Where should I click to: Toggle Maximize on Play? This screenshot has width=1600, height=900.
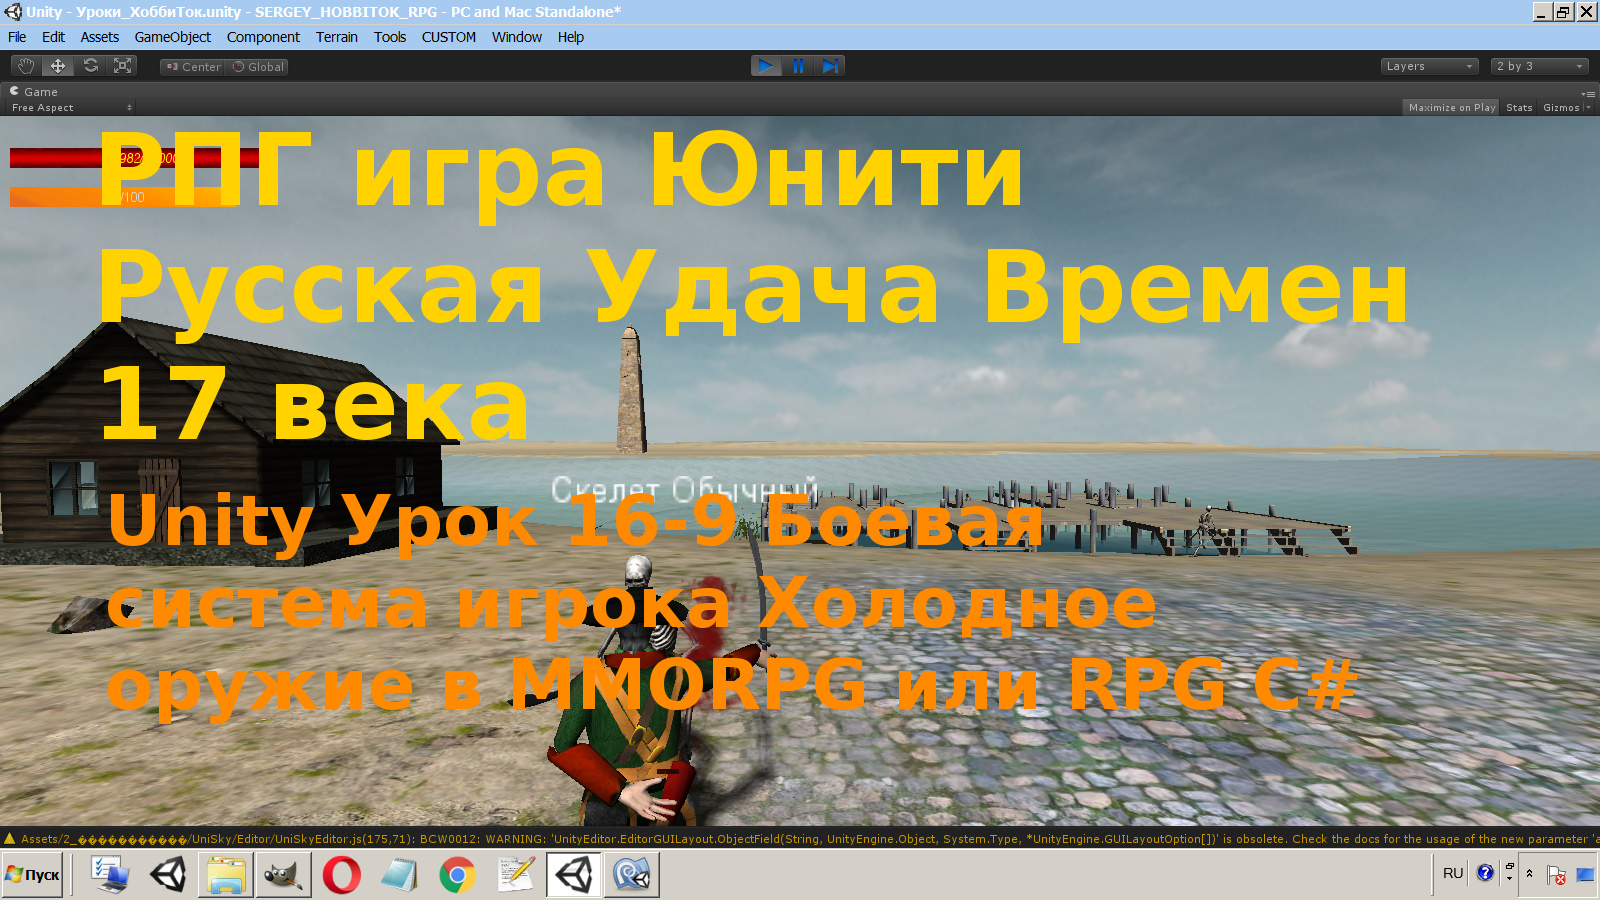(1451, 108)
